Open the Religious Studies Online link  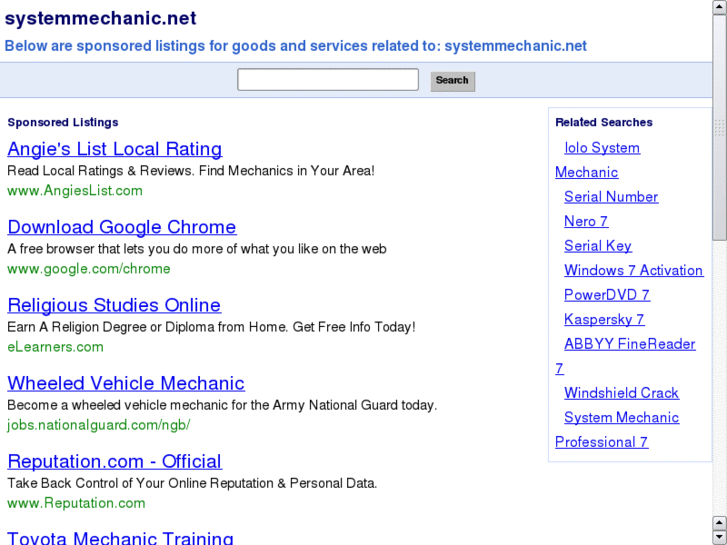[114, 305]
